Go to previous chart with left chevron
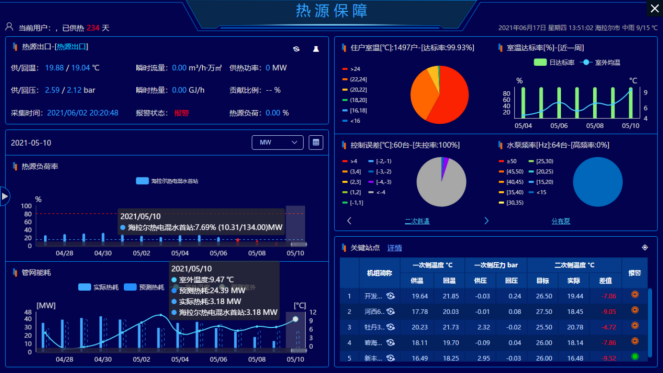This screenshot has width=663, height=373. click(349, 221)
